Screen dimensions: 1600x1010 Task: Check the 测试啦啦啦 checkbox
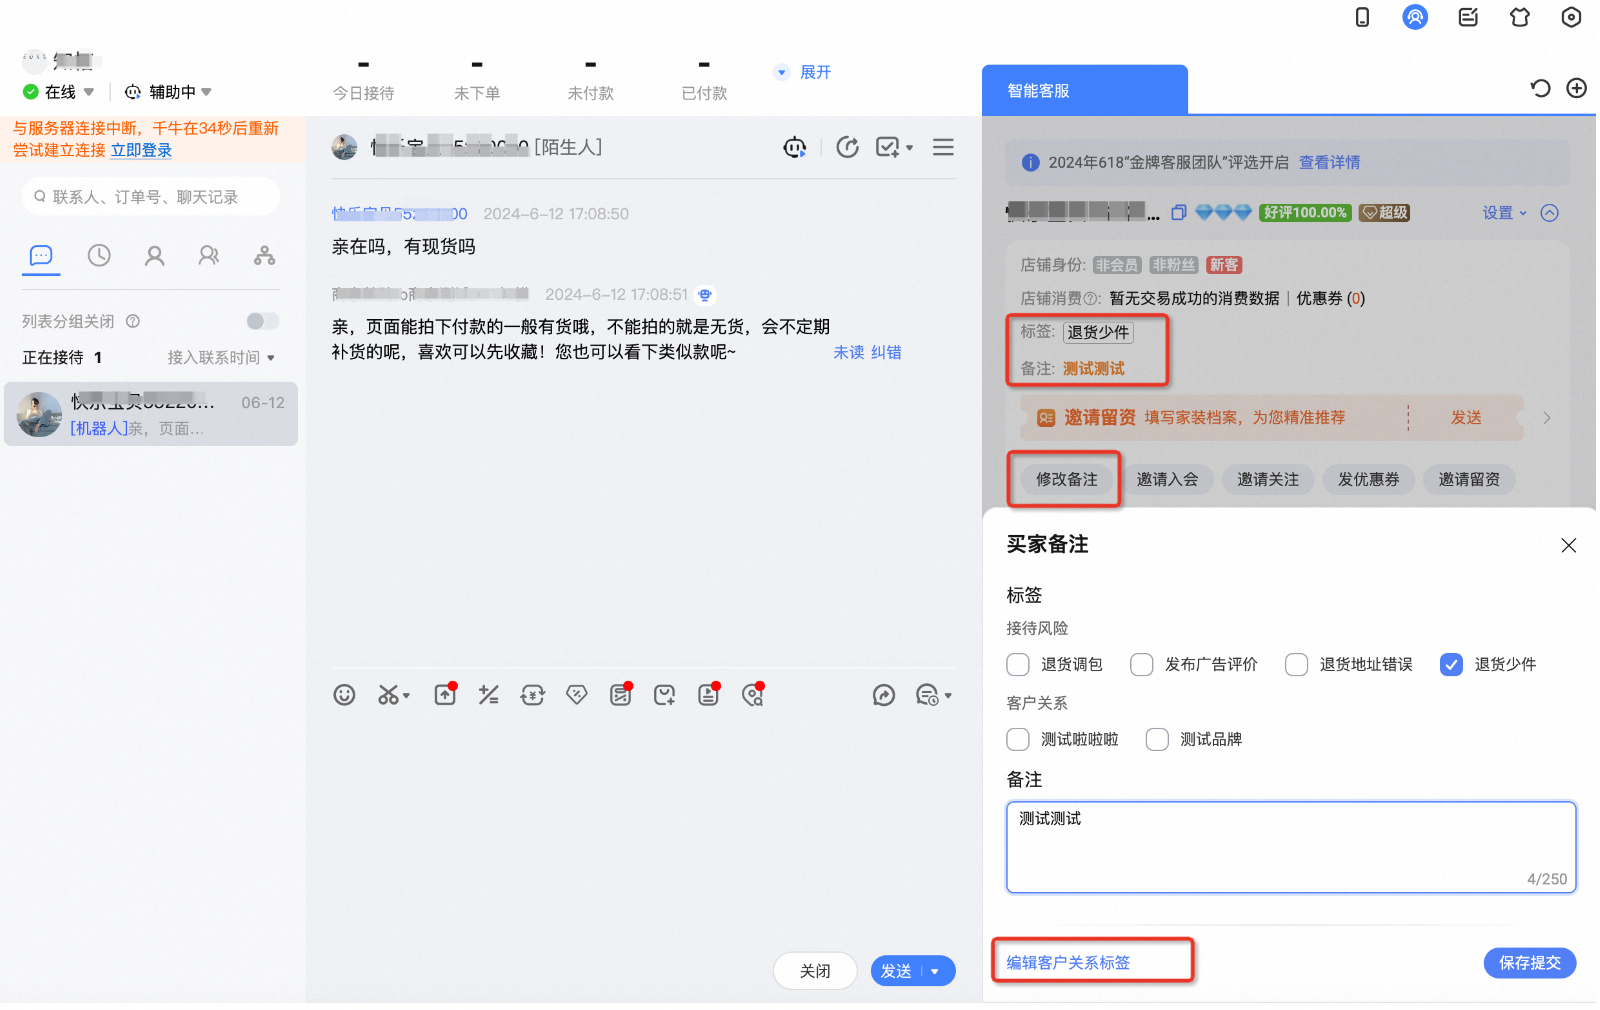click(x=1018, y=740)
